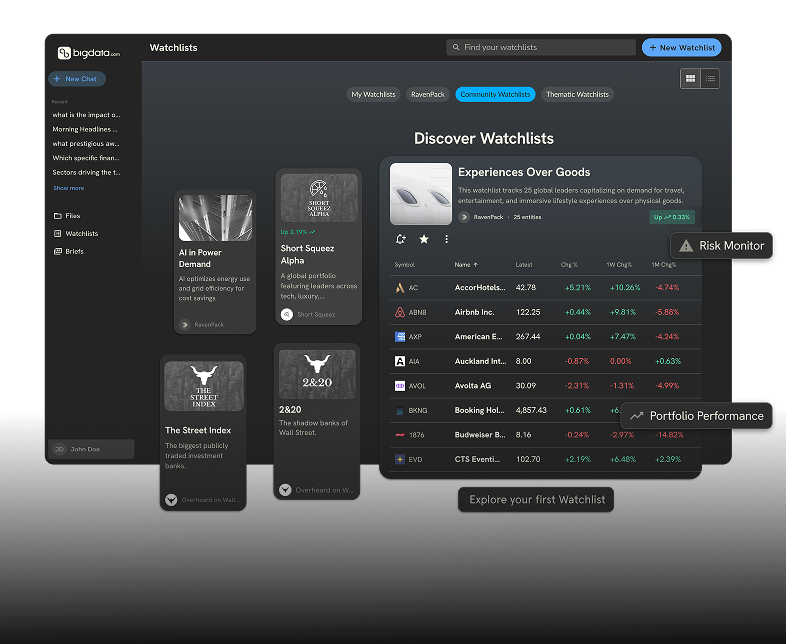Click the Short Squeez author avatar
Viewport: 786px width, 644px height.
pos(287,314)
